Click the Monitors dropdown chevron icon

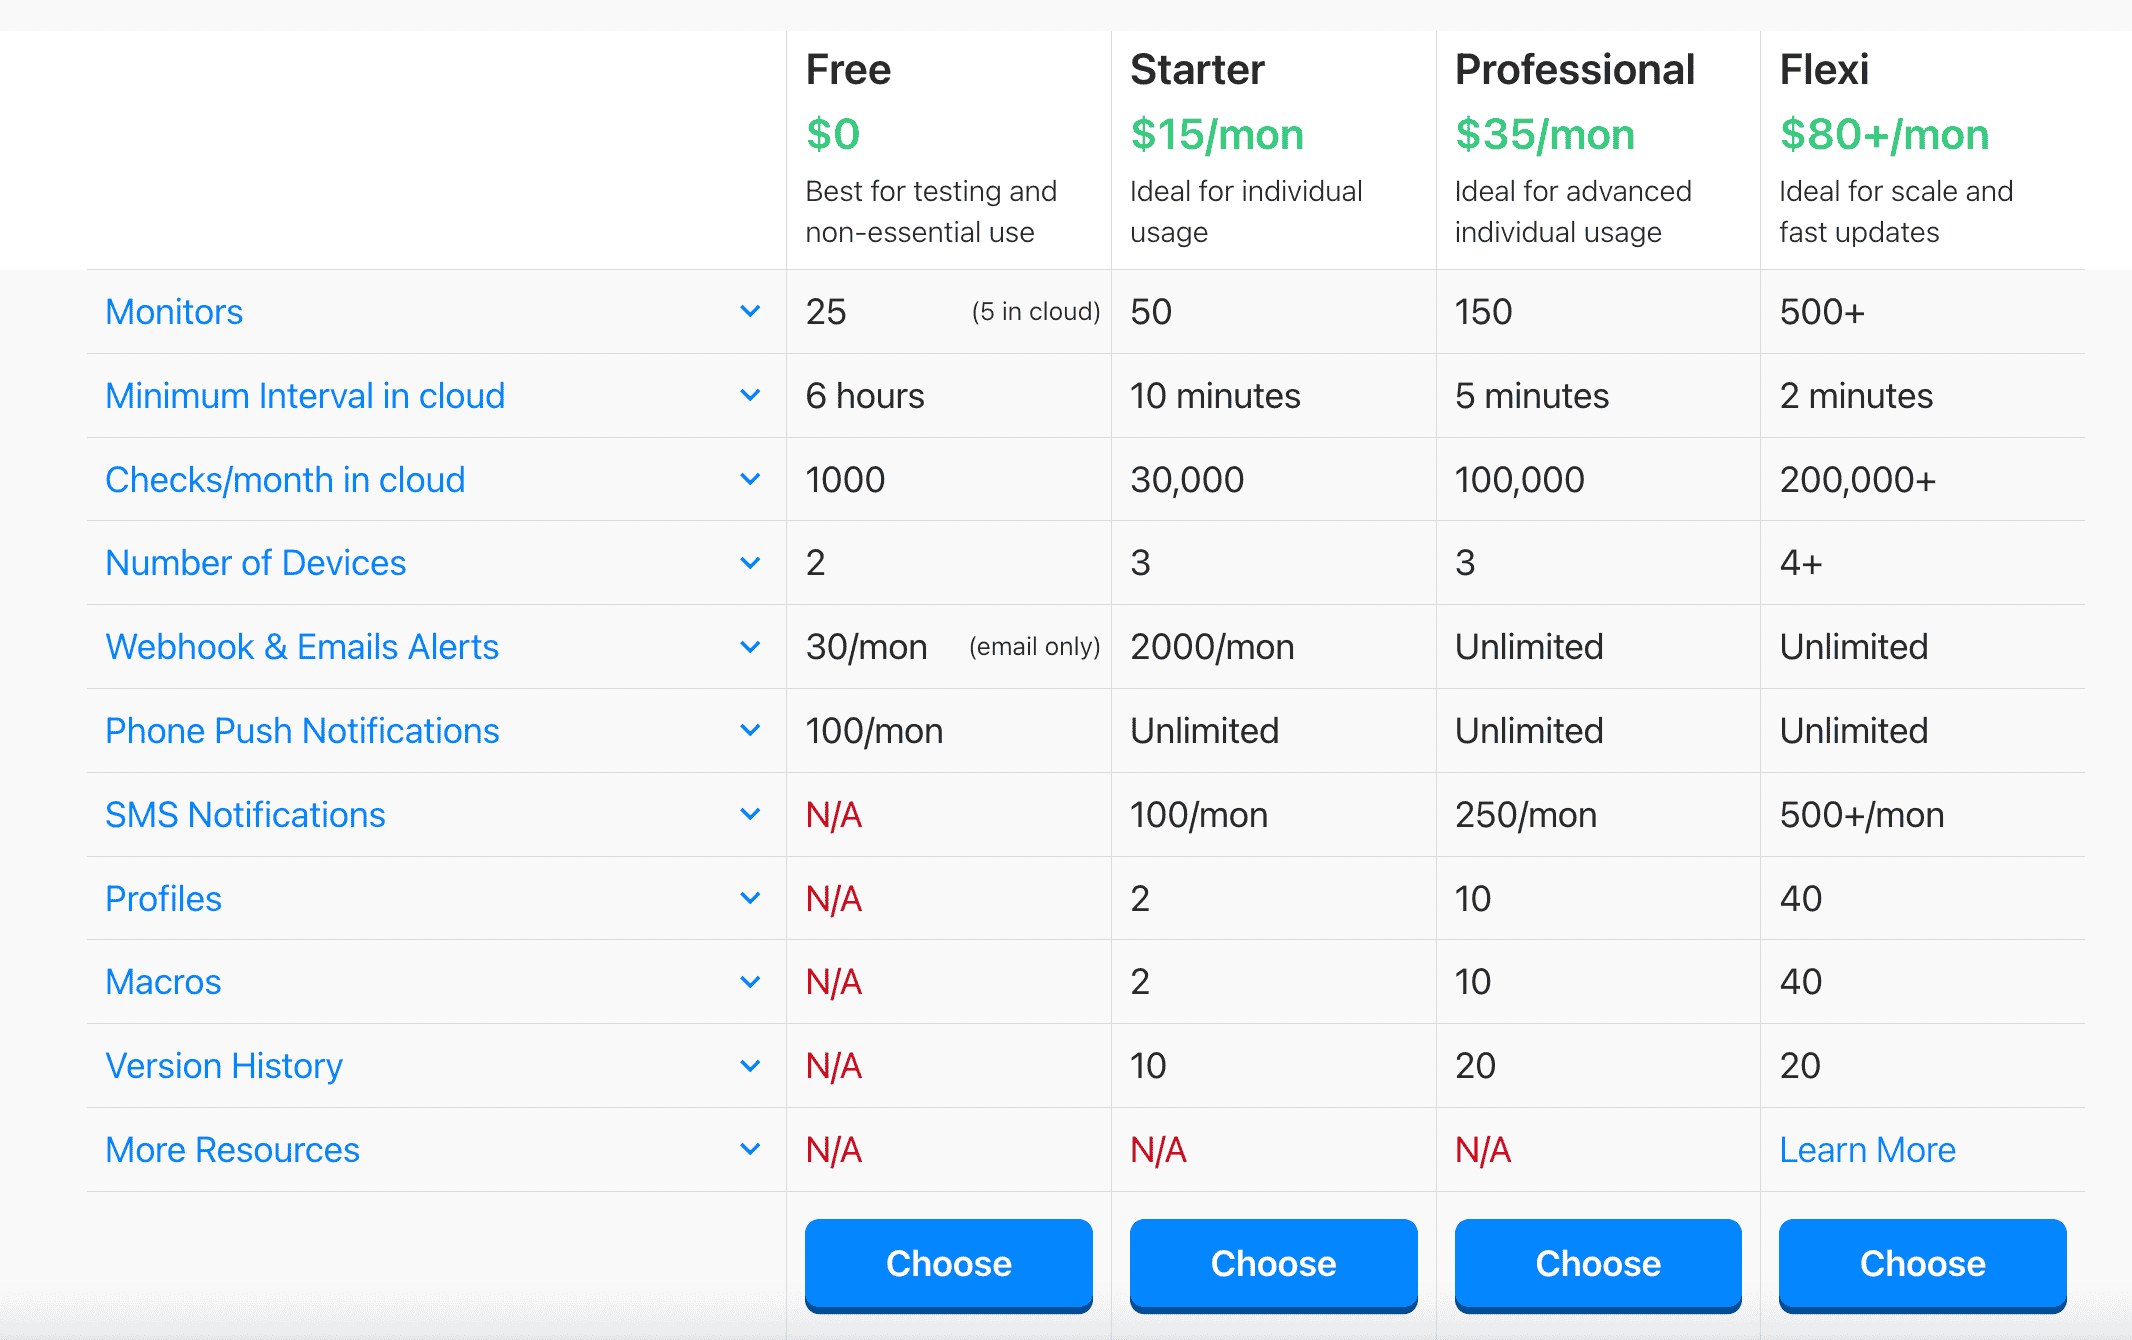tap(749, 310)
